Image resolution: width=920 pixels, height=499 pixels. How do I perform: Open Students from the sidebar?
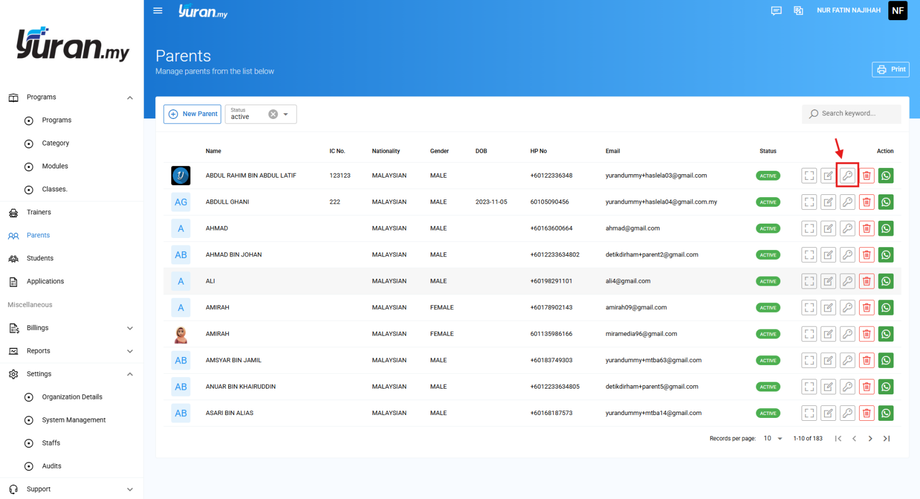[x=40, y=259]
